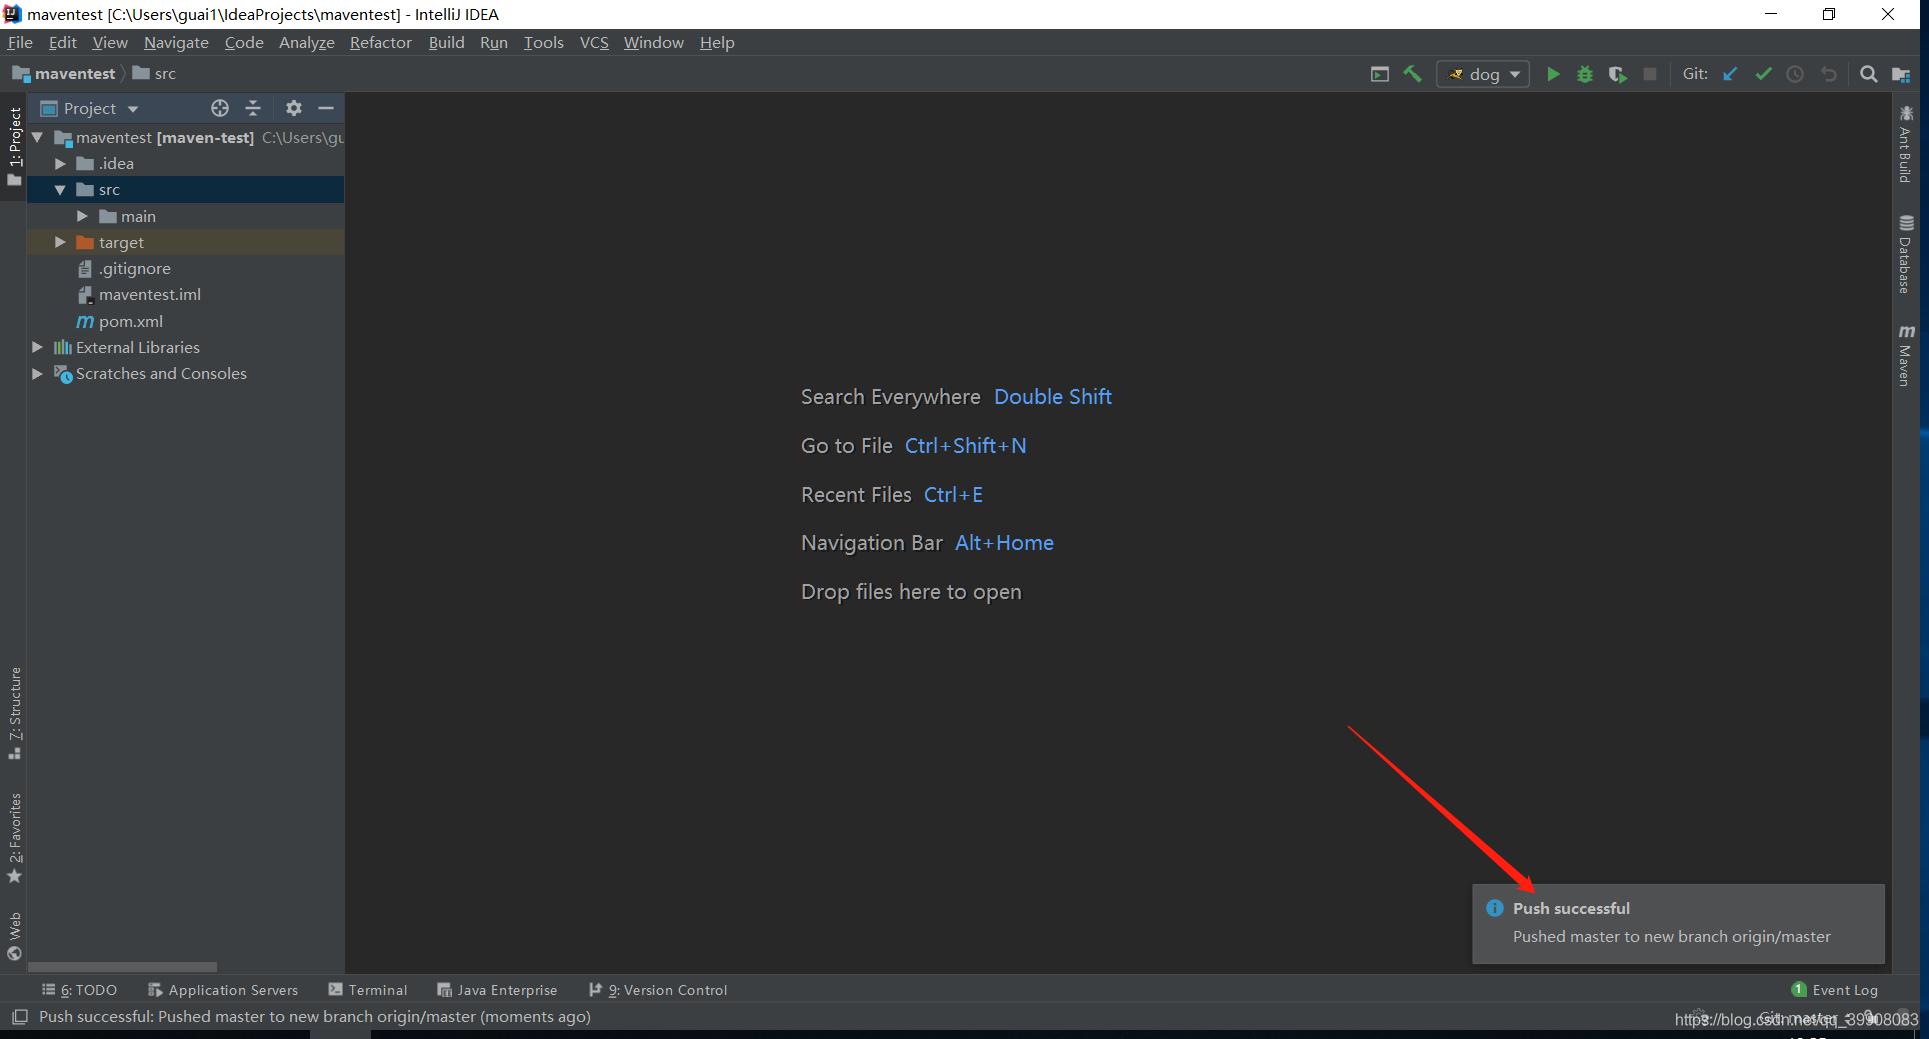The width and height of the screenshot is (1929, 1039).
Task: Open the File menu
Action: tap(20, 42)
